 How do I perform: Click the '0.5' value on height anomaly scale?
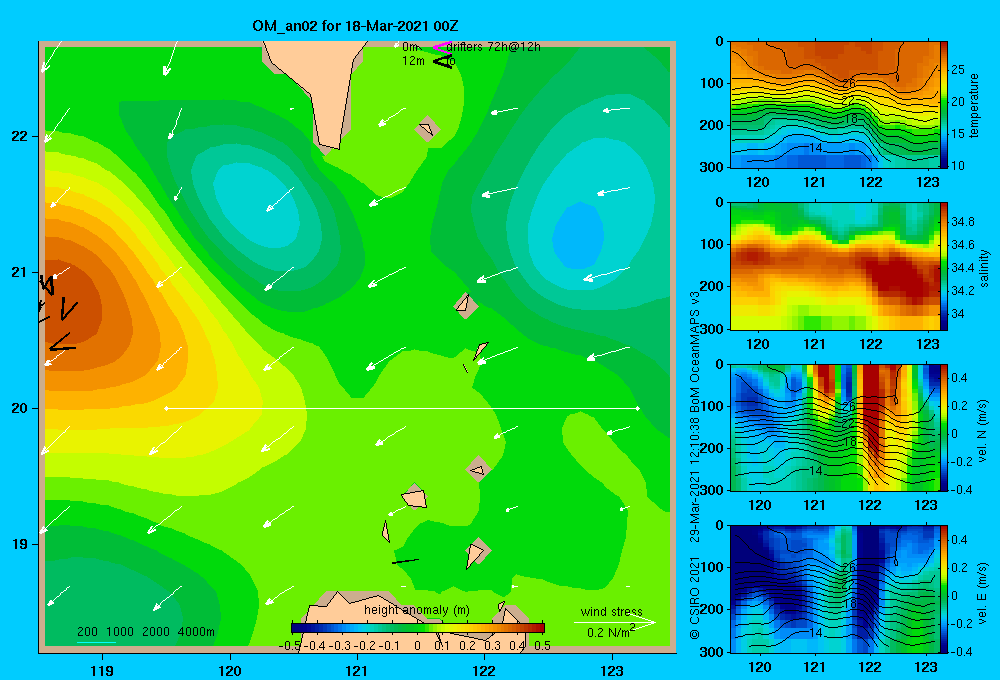543,646
